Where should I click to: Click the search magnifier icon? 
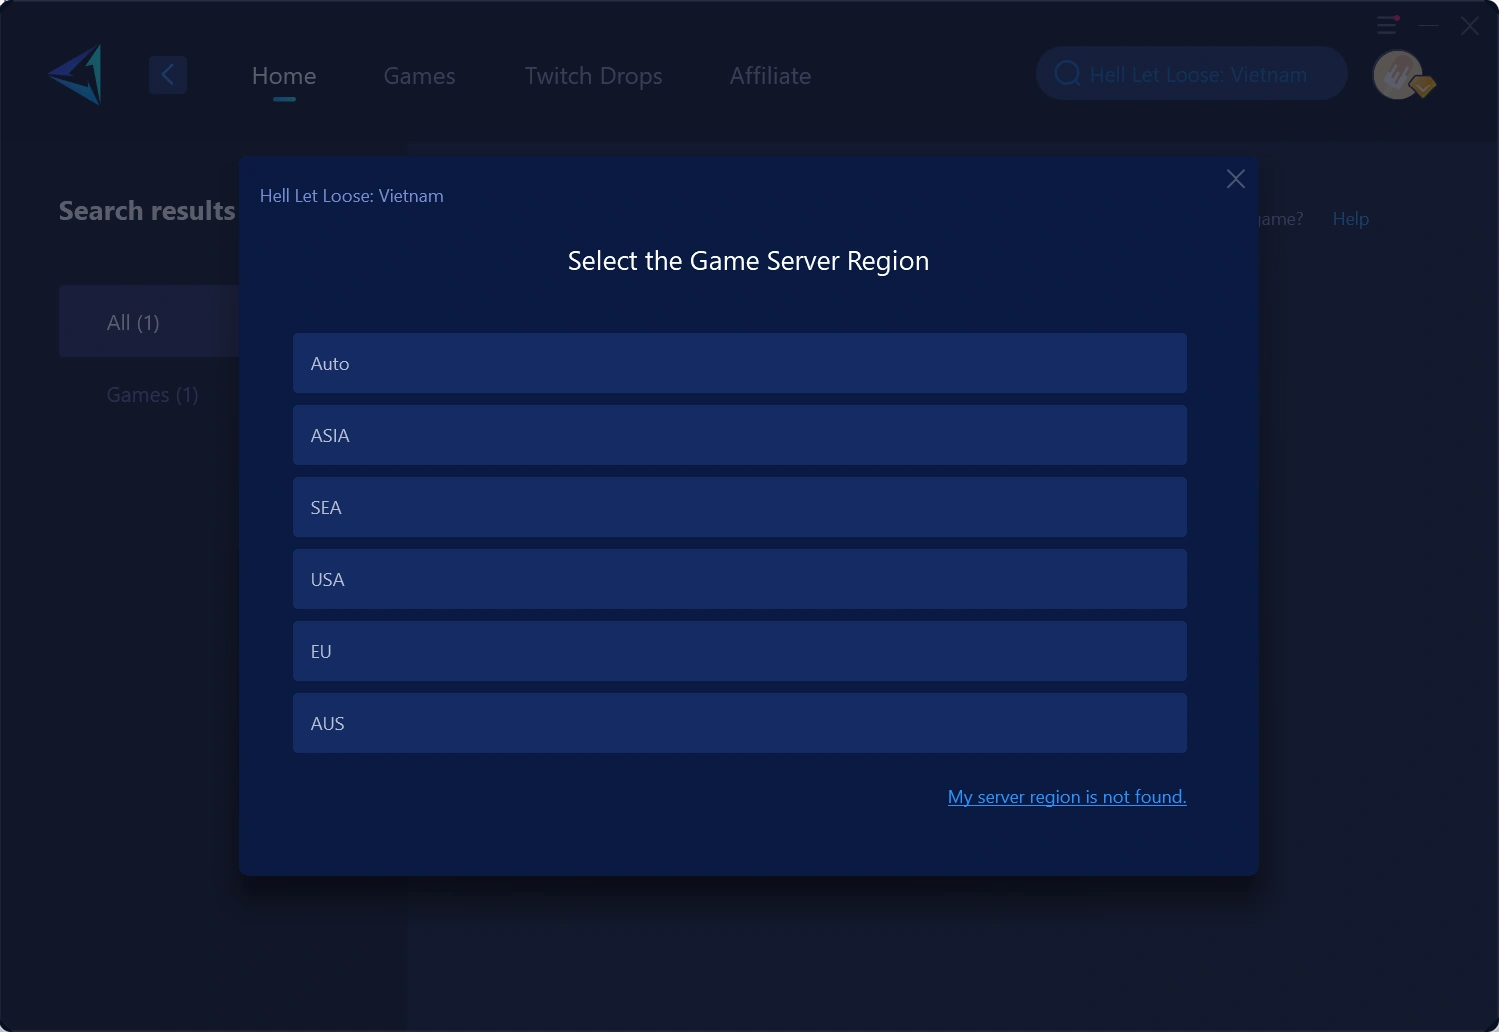pos(1067,74)
